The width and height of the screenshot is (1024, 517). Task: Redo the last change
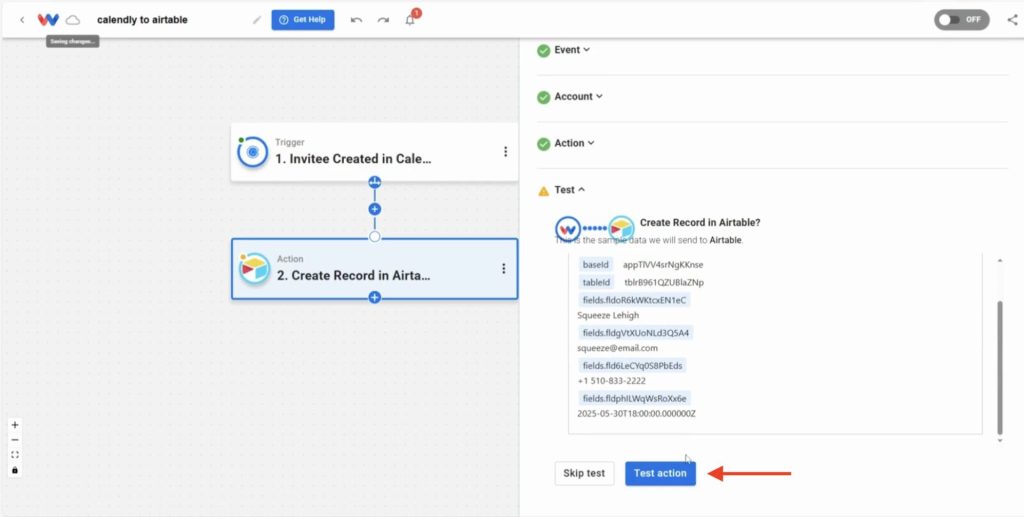point(383,20)
